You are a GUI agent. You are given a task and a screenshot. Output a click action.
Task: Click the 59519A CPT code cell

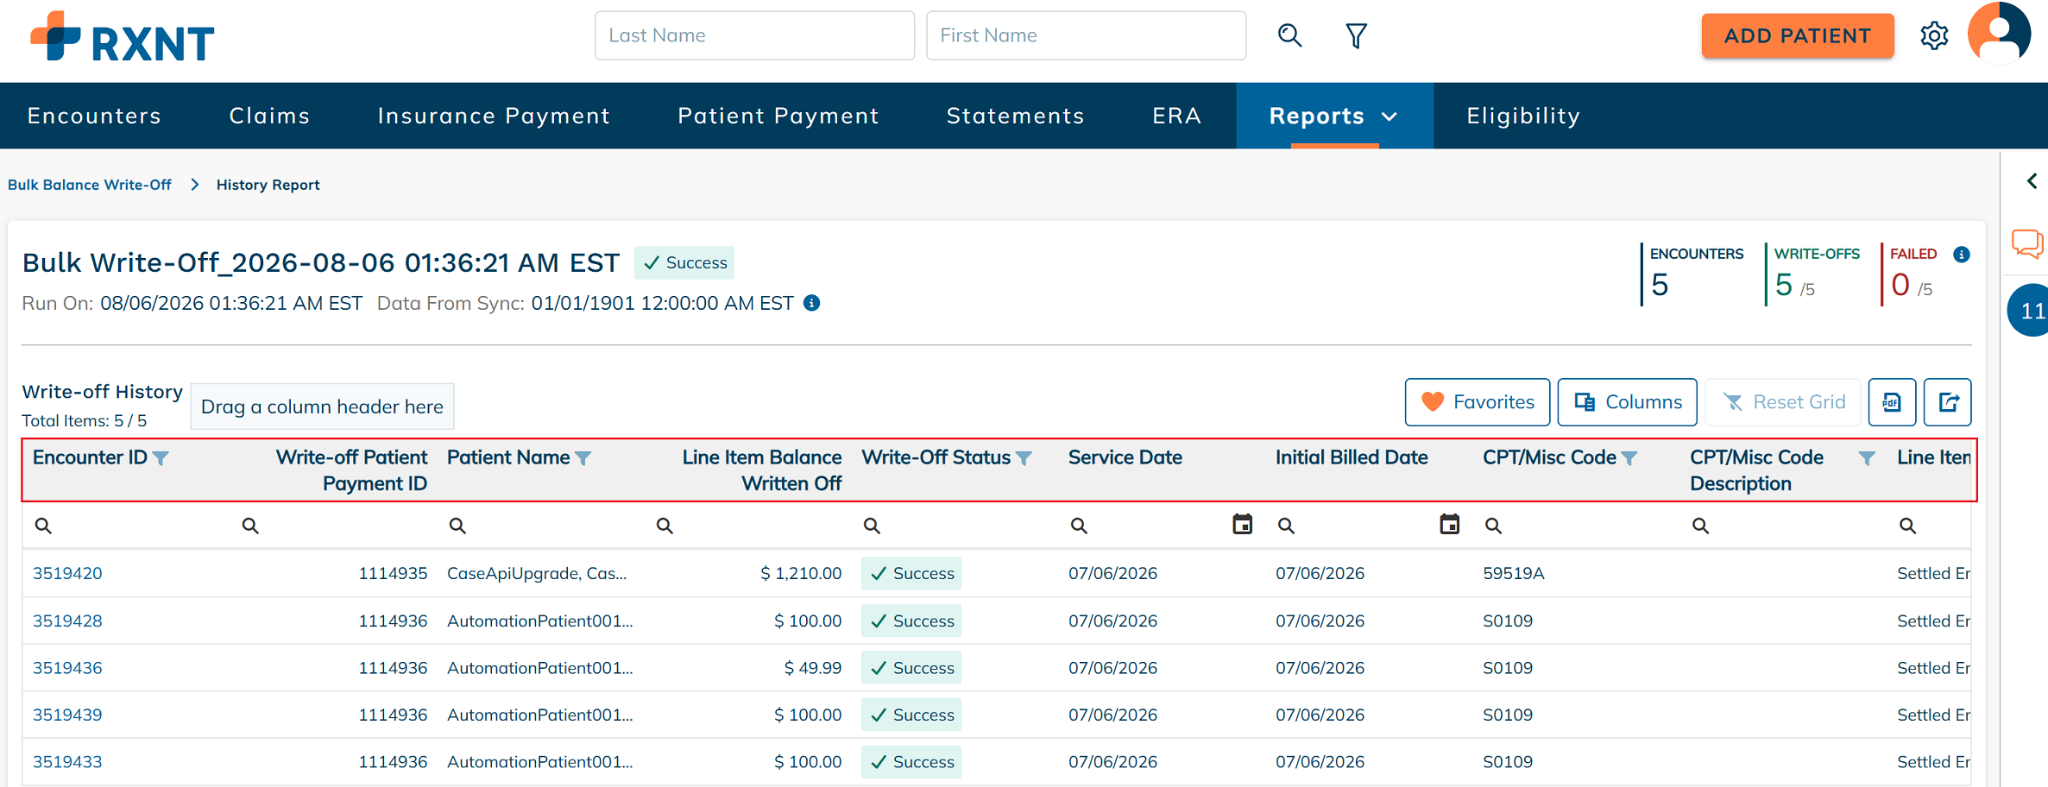tap(1513, 573)
